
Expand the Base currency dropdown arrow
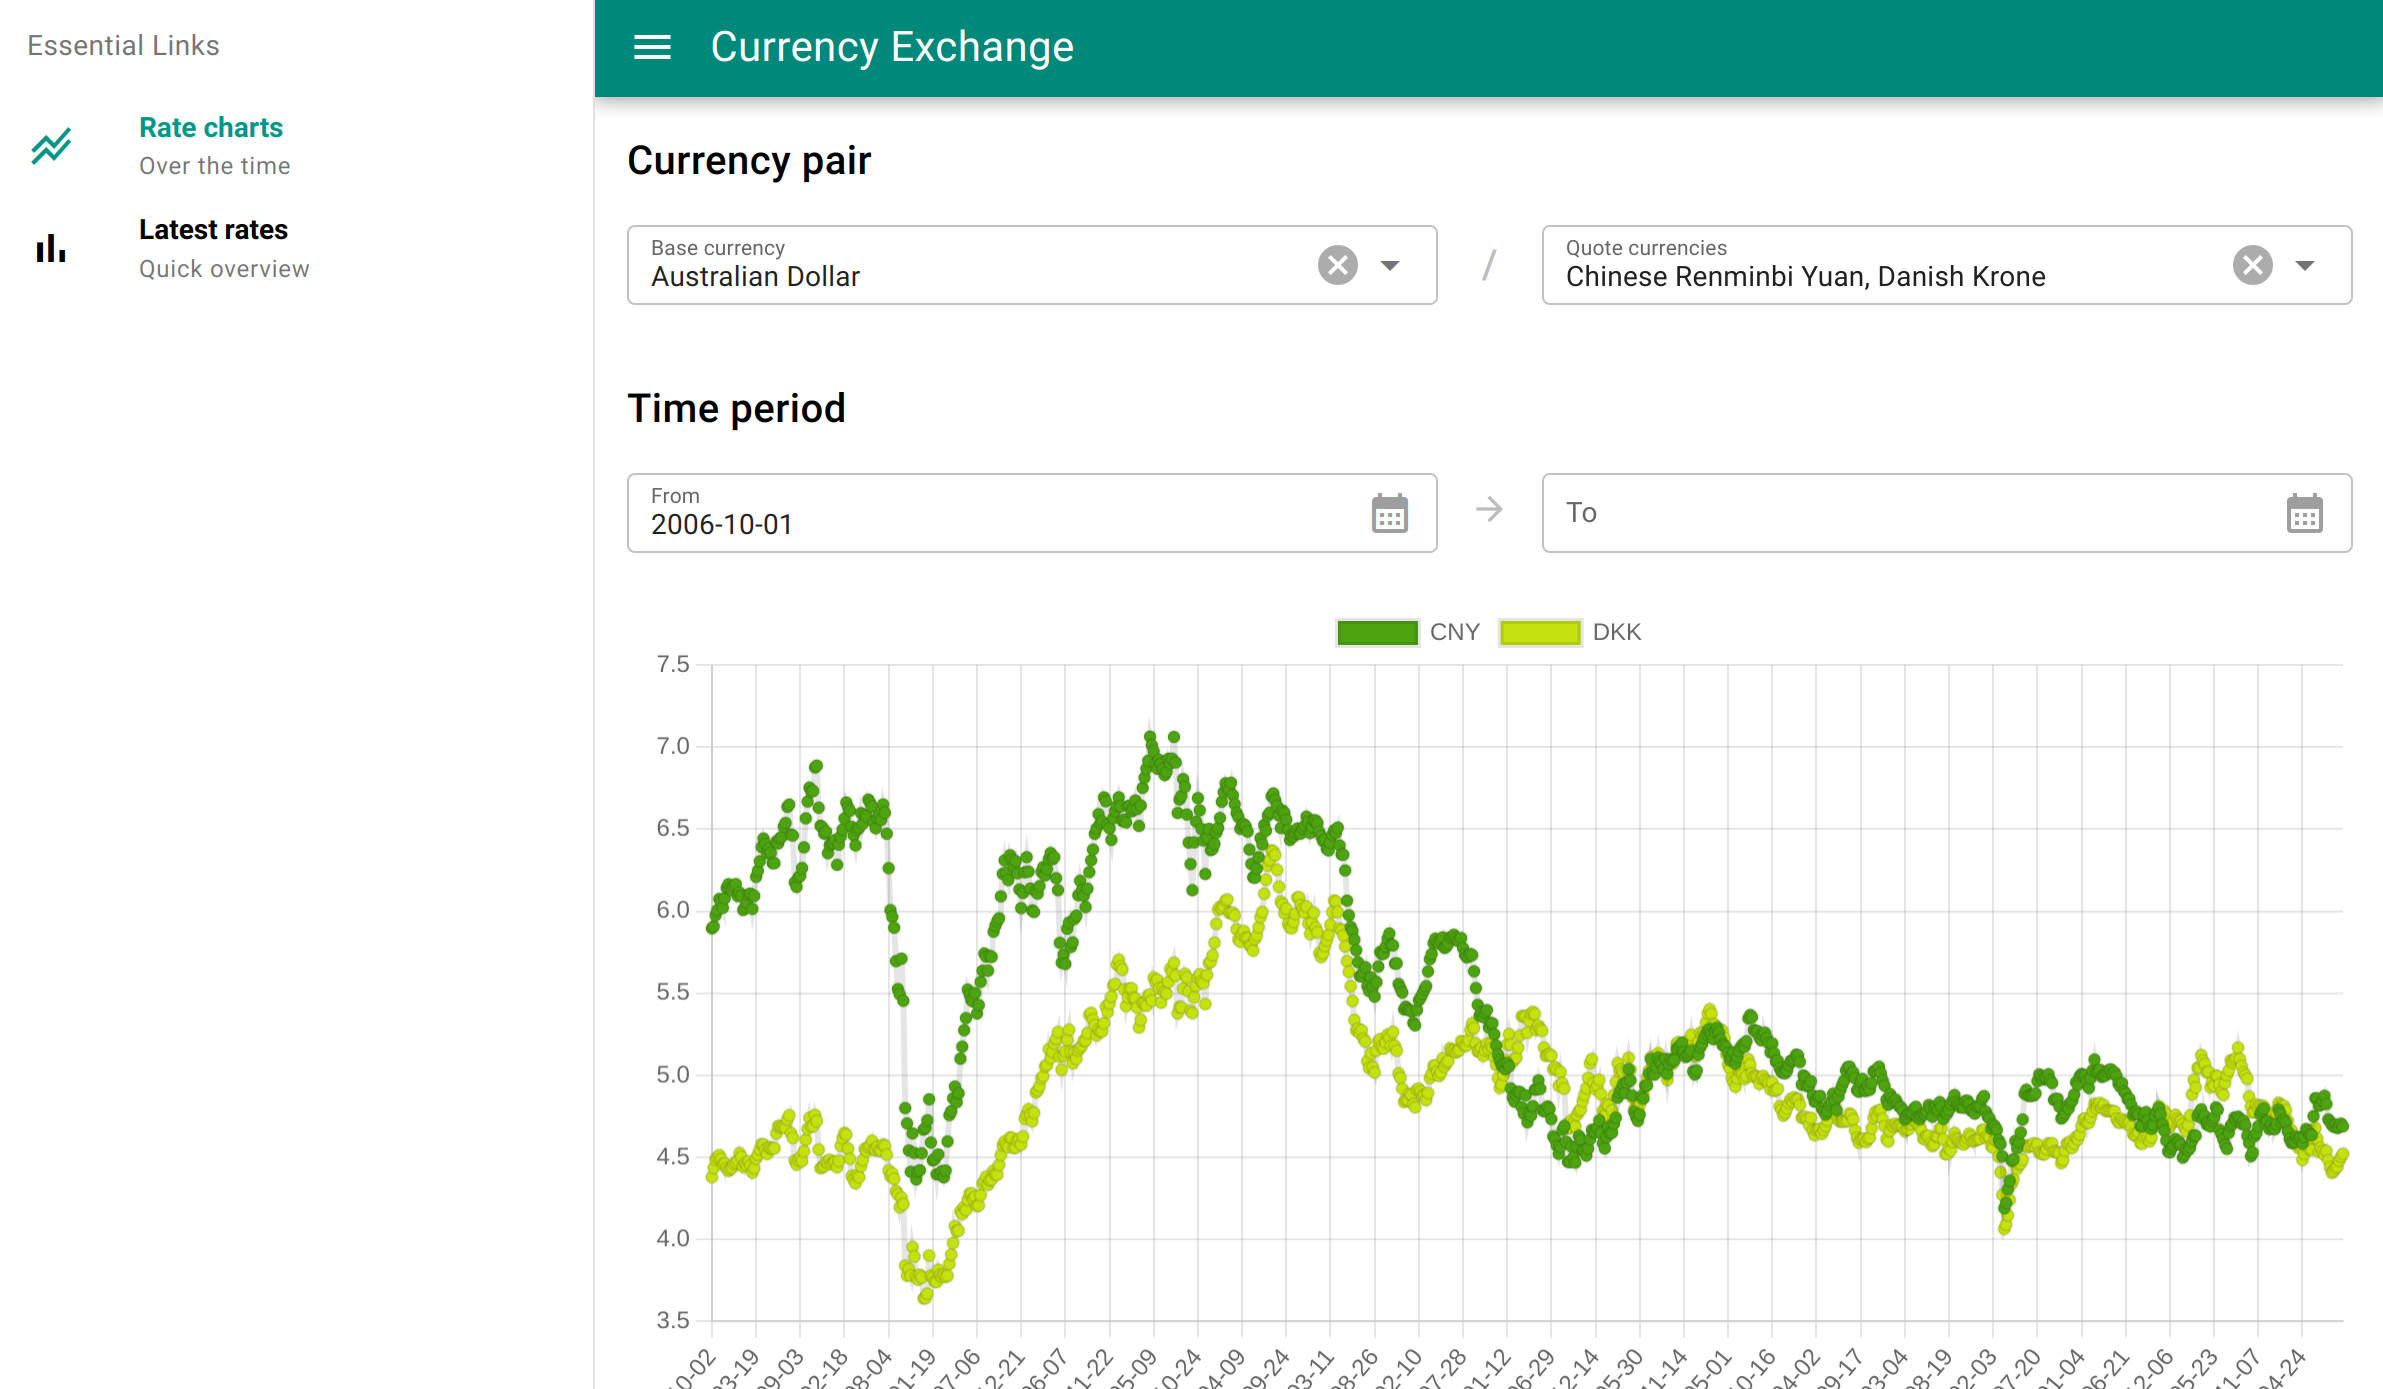point(1390,265)
